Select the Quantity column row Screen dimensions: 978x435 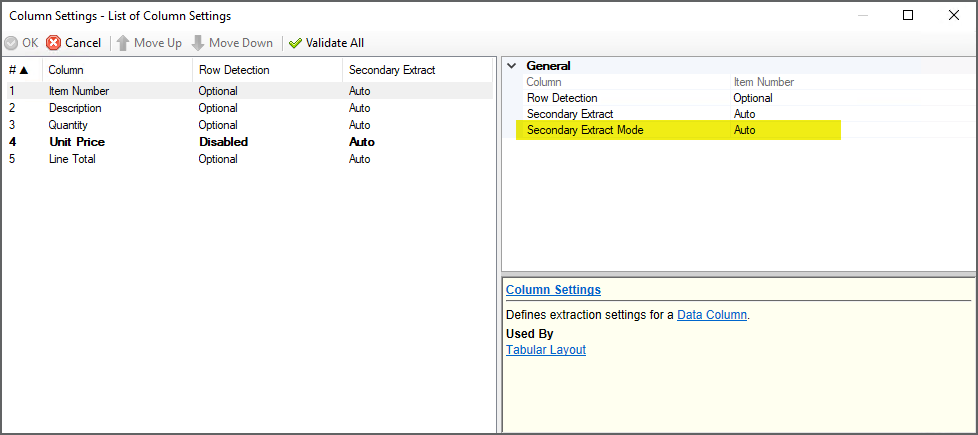pyautogui.click(x=69, y=125)
